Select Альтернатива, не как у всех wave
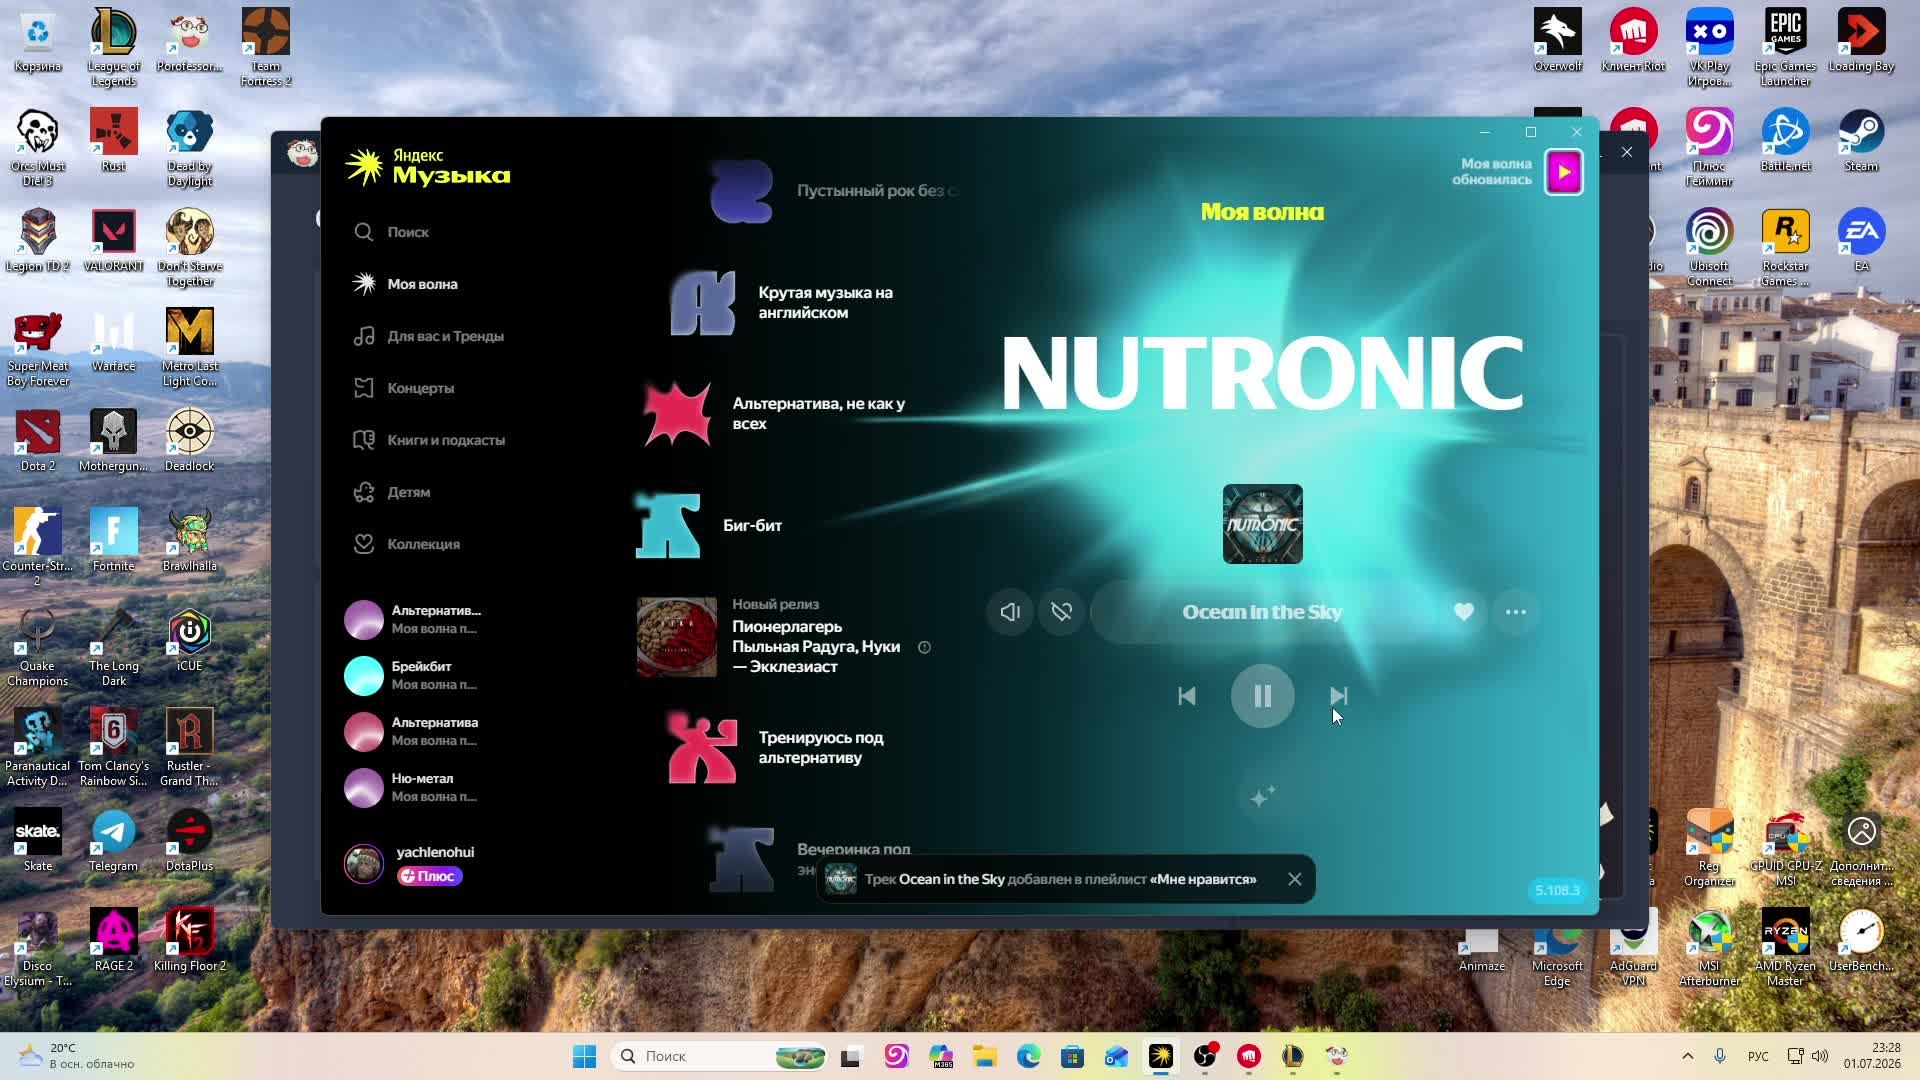1920x1080 pixels. click(776, 414)
